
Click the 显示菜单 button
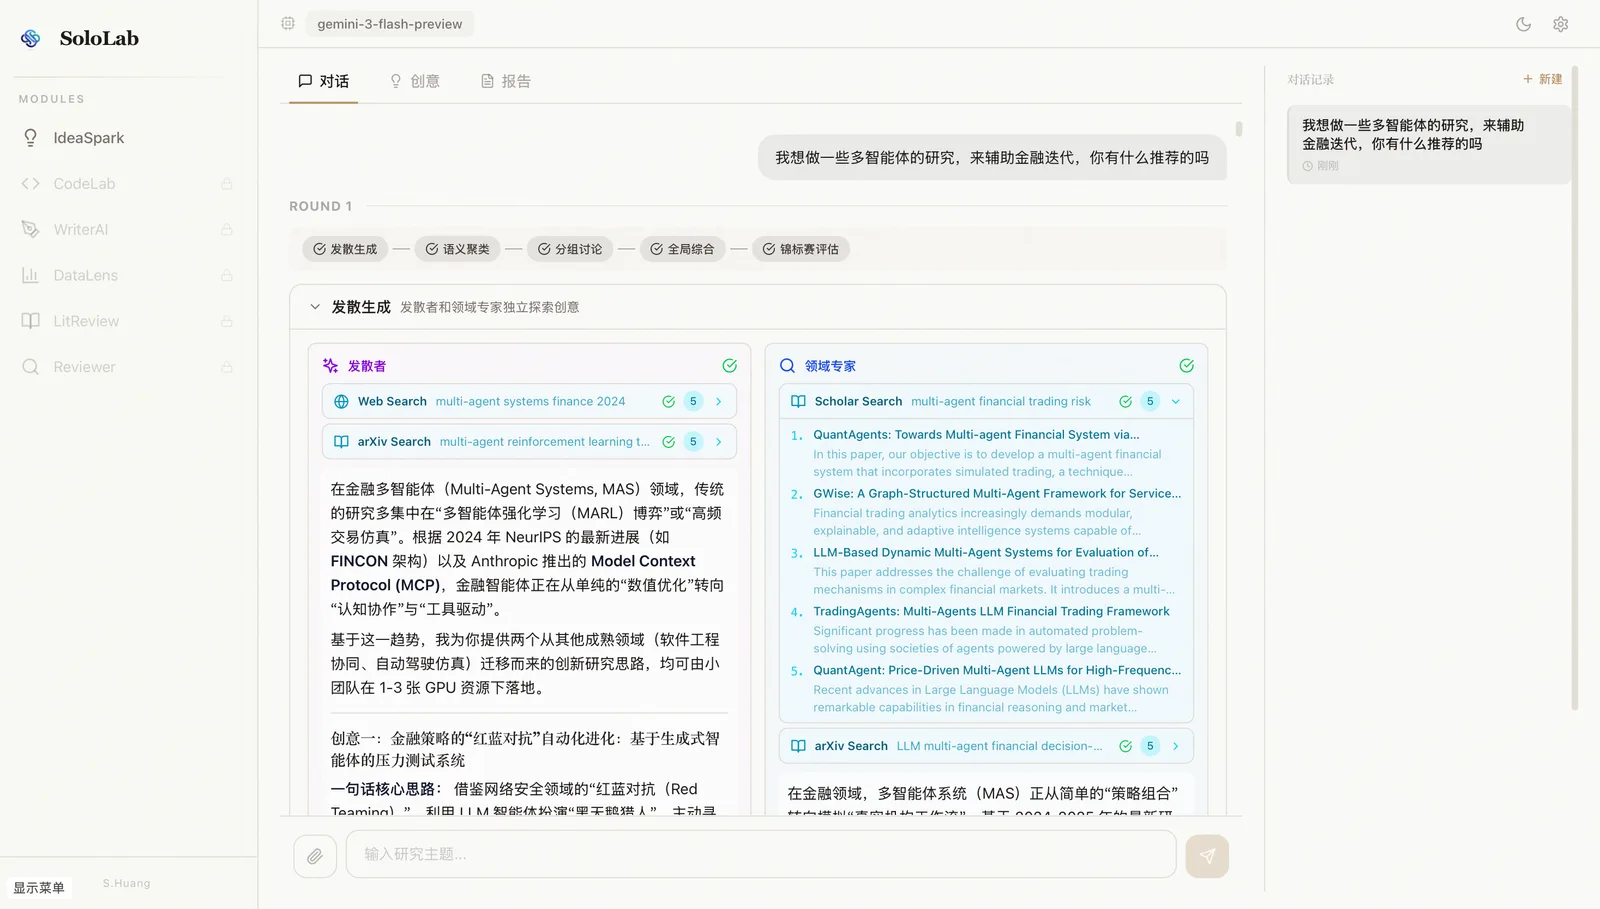click(x=39, y=888)
